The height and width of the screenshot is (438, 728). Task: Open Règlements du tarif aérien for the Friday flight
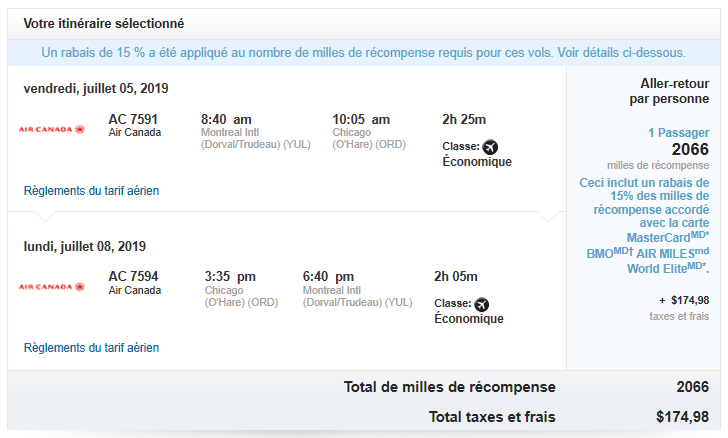[x=91, y=190]
